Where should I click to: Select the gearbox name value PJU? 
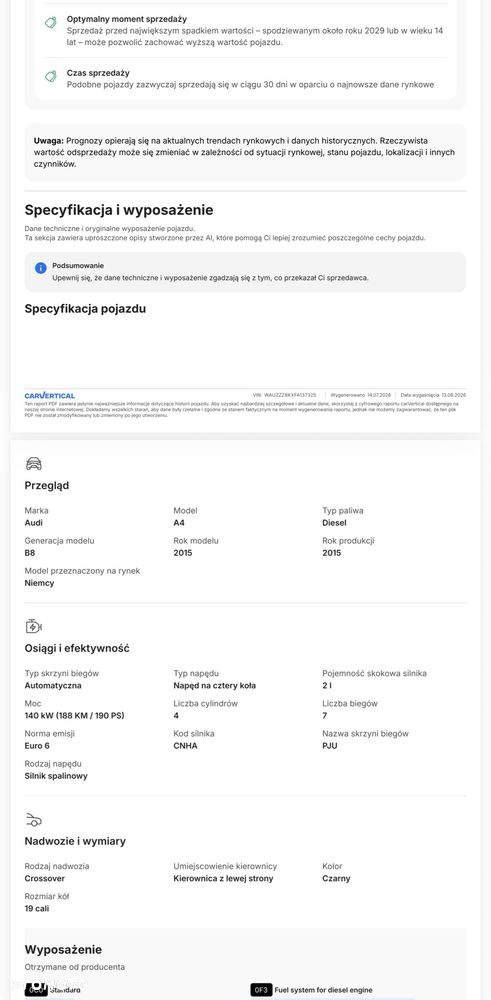coord(330,746)
